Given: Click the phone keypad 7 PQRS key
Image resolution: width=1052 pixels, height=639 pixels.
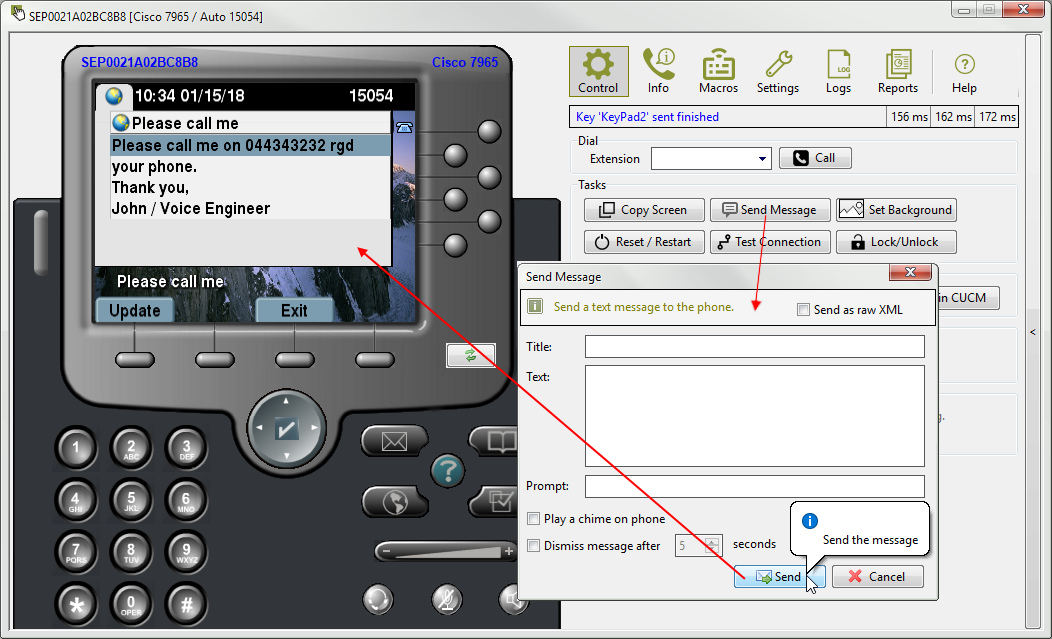Looking at the screenshot, I should [x=76, y=552].
